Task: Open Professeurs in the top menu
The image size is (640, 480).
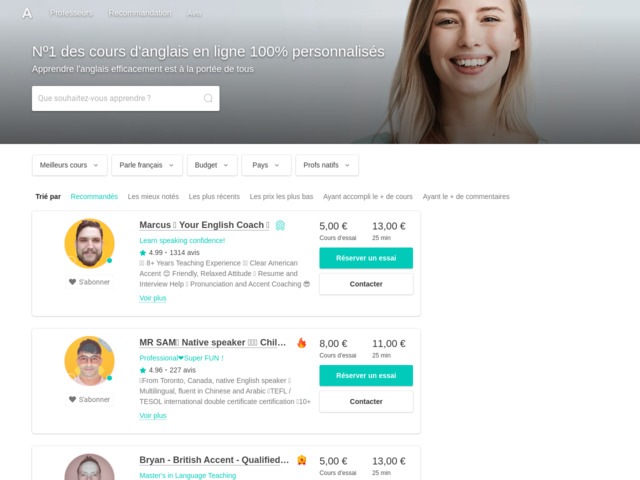Action: click(71, 13)
